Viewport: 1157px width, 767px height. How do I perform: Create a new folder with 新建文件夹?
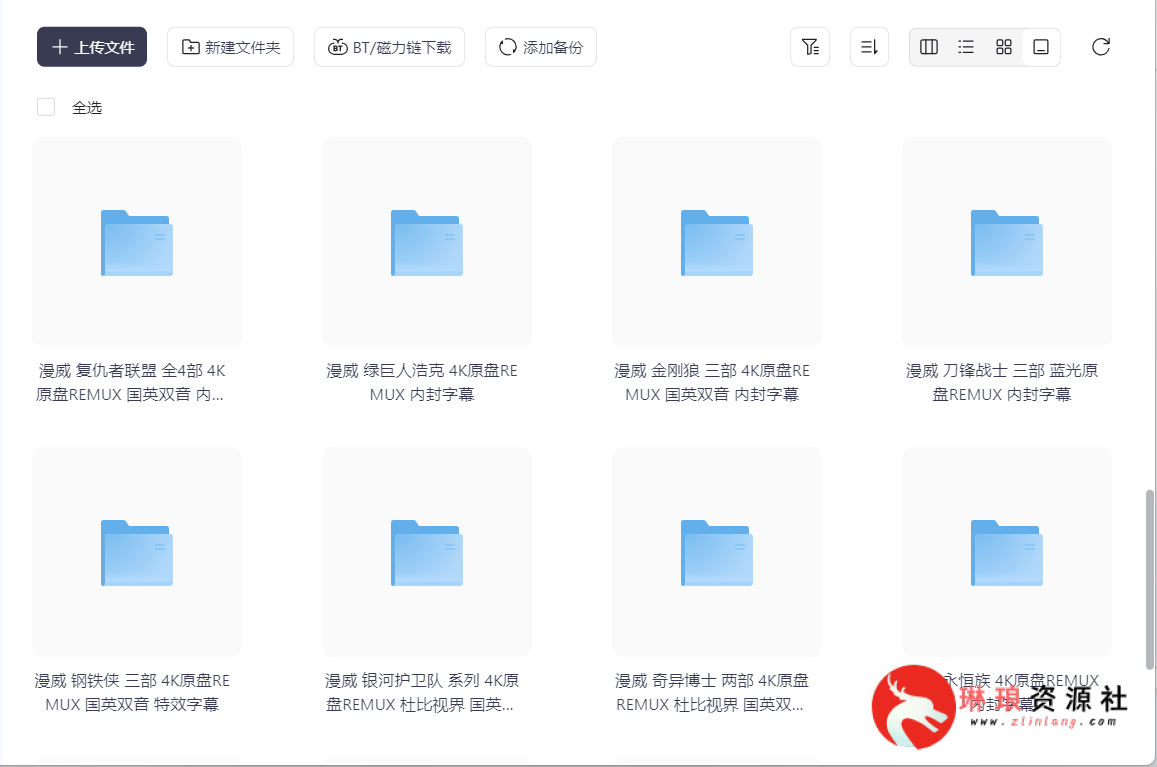coord(230,47)
